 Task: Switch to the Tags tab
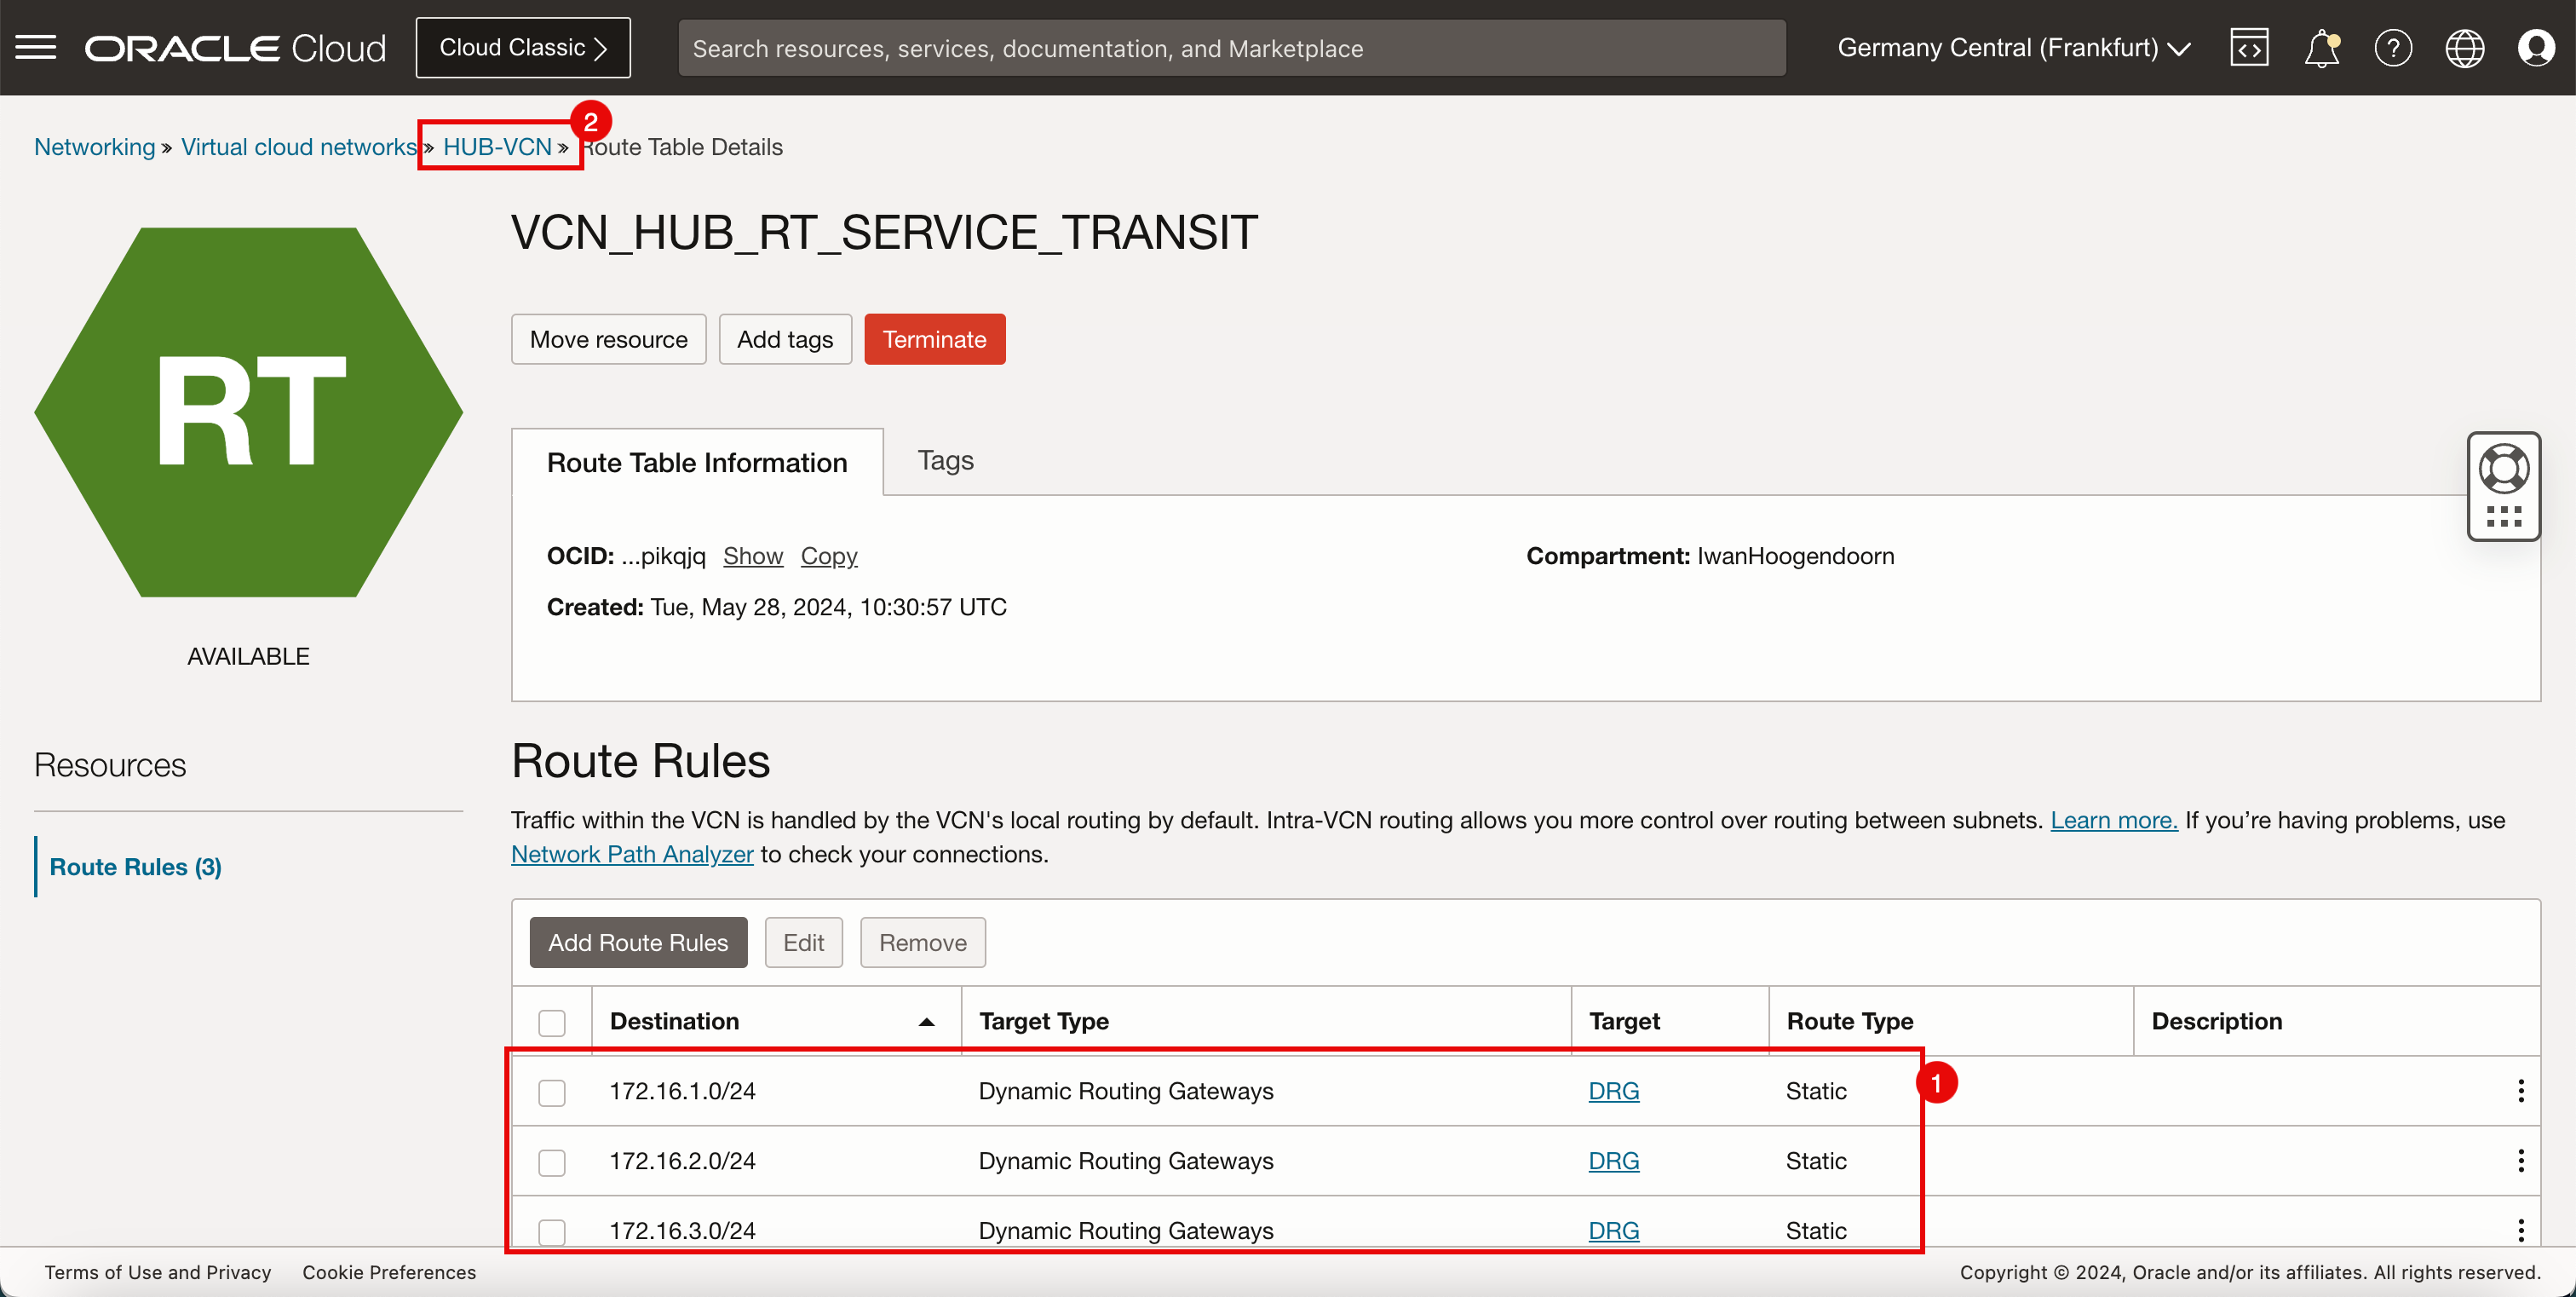click(x=944, y=460)
